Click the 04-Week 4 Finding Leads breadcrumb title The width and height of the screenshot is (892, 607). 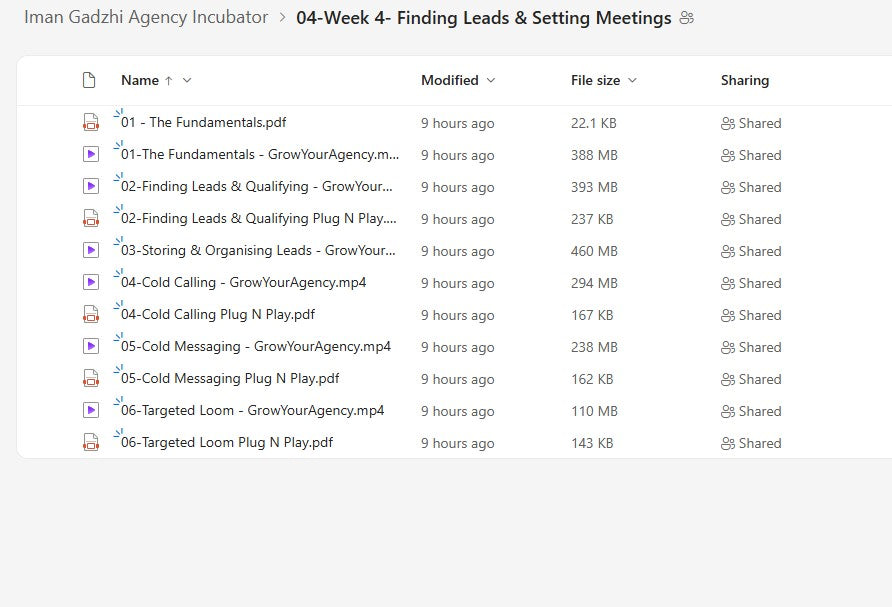coord(484,18)
